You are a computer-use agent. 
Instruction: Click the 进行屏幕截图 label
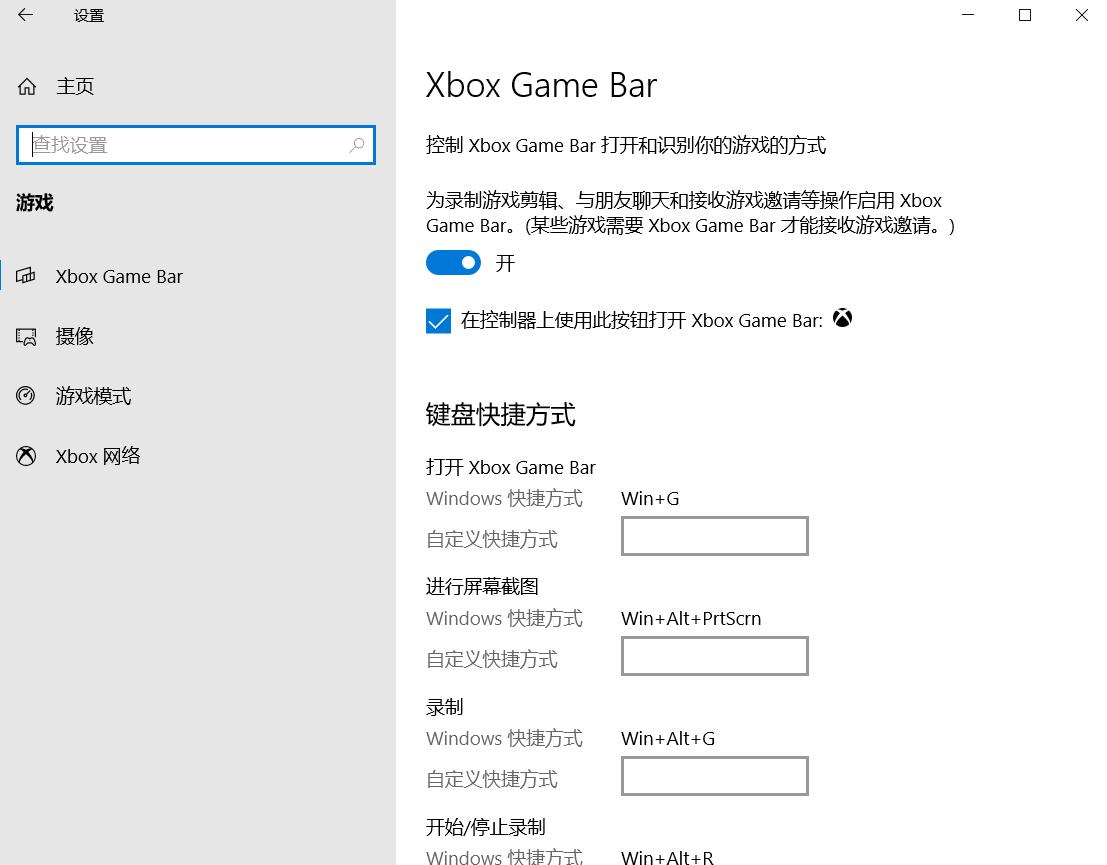[482, 586]
